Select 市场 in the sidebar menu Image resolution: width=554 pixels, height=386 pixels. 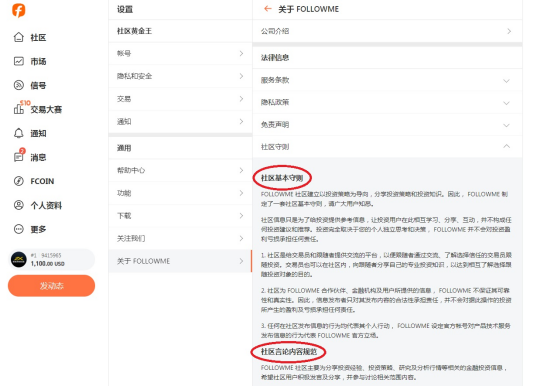point(38,61)
